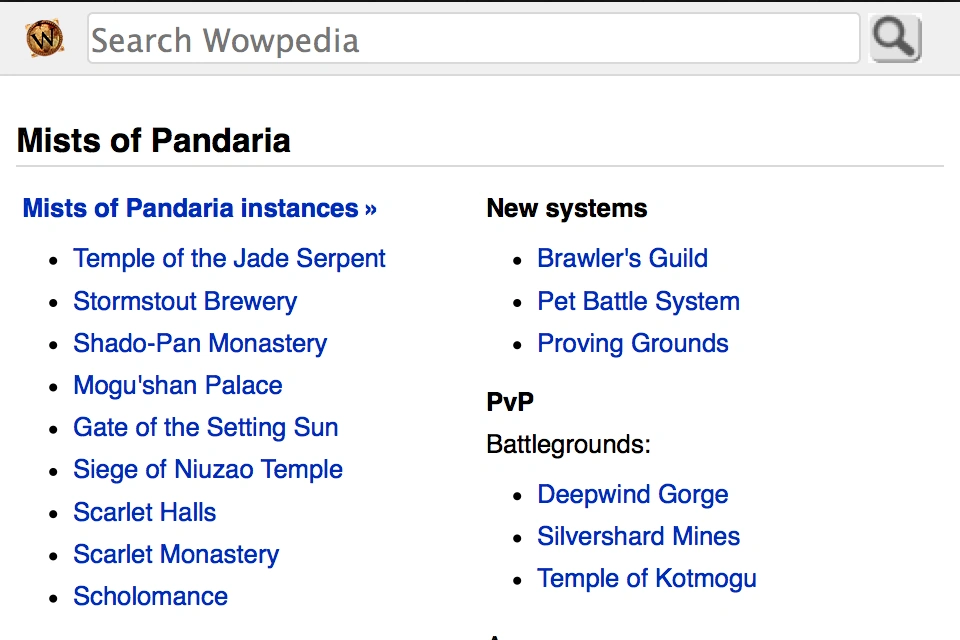Open Temple of the Jade Serpent page
960x640 pixels.
click(229, 258)
